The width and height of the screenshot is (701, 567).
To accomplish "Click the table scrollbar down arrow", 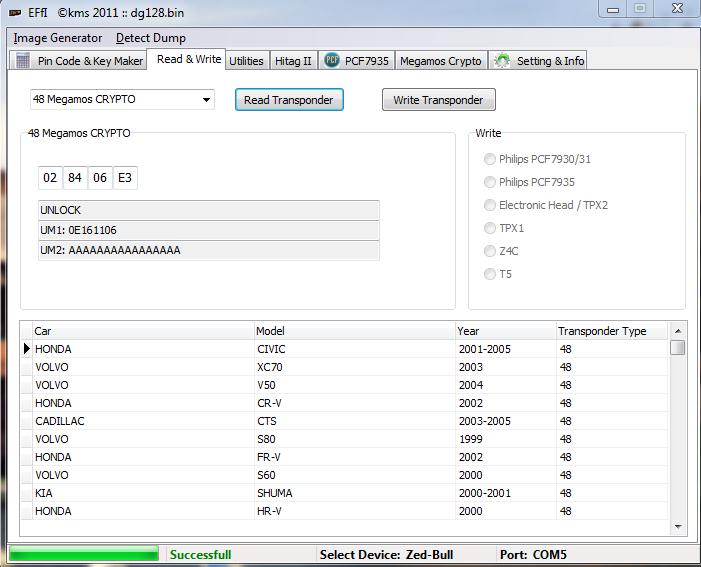I will [678, 526].
